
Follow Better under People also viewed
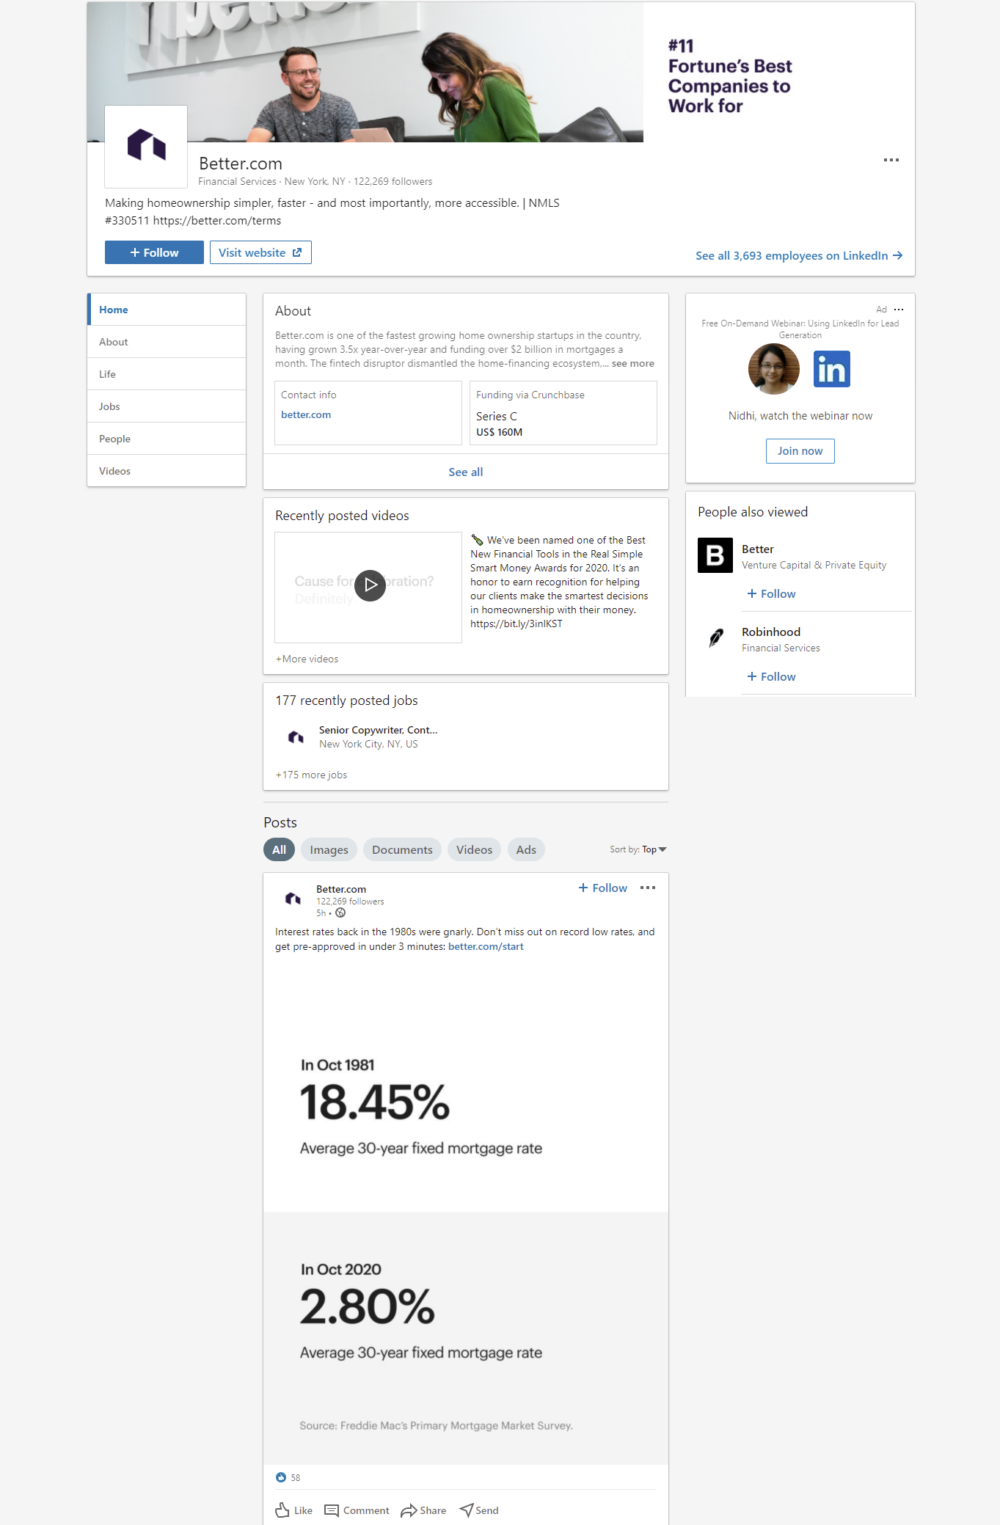pyautogui.click(x=770, y=593)
